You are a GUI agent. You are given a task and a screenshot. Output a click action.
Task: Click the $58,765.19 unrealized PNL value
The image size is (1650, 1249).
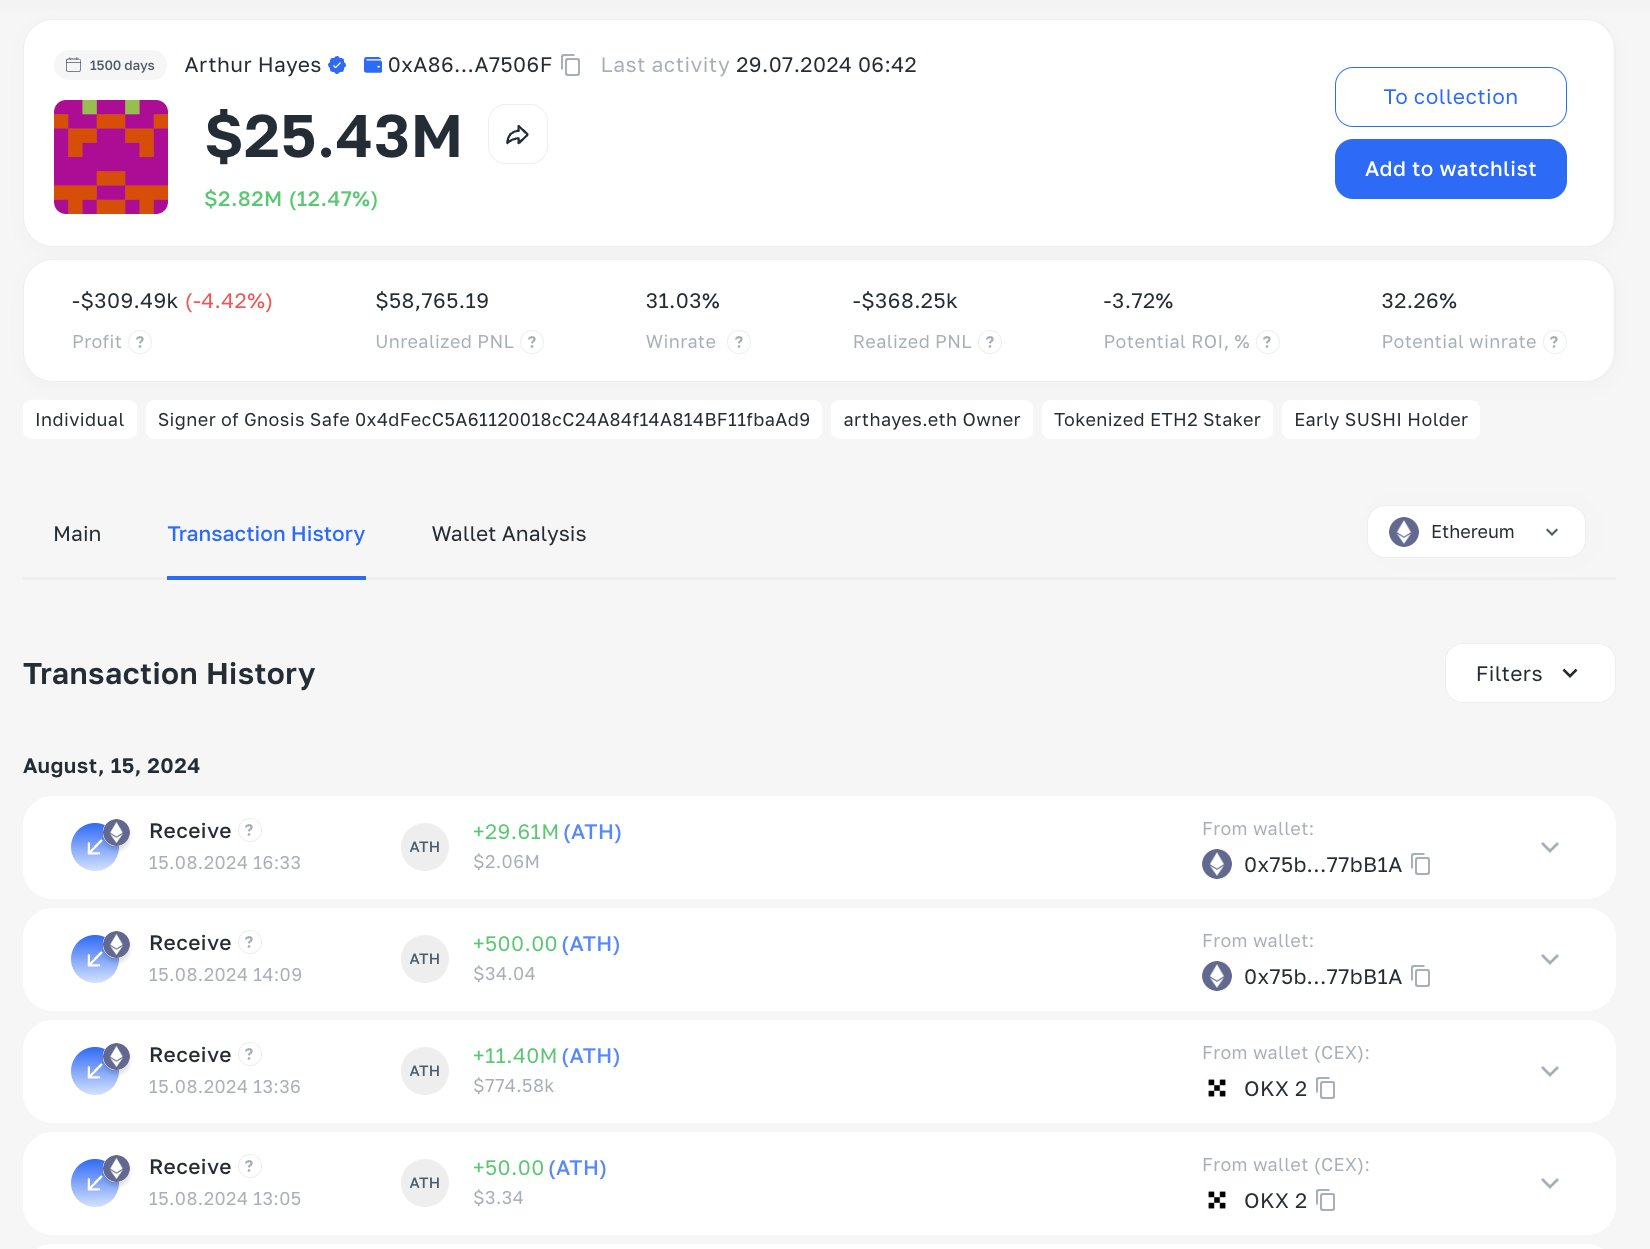(x=432, y=301)
